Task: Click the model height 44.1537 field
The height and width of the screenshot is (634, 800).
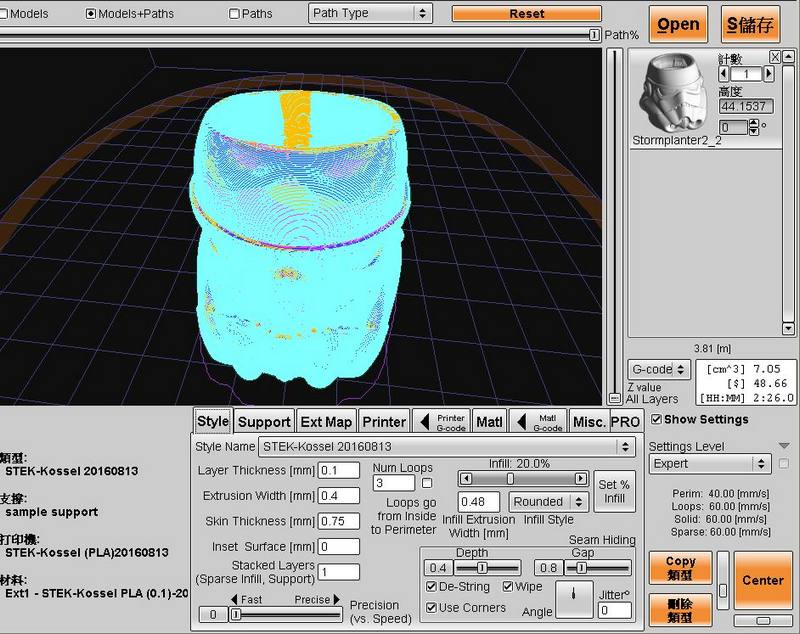Action: [746, 106]
